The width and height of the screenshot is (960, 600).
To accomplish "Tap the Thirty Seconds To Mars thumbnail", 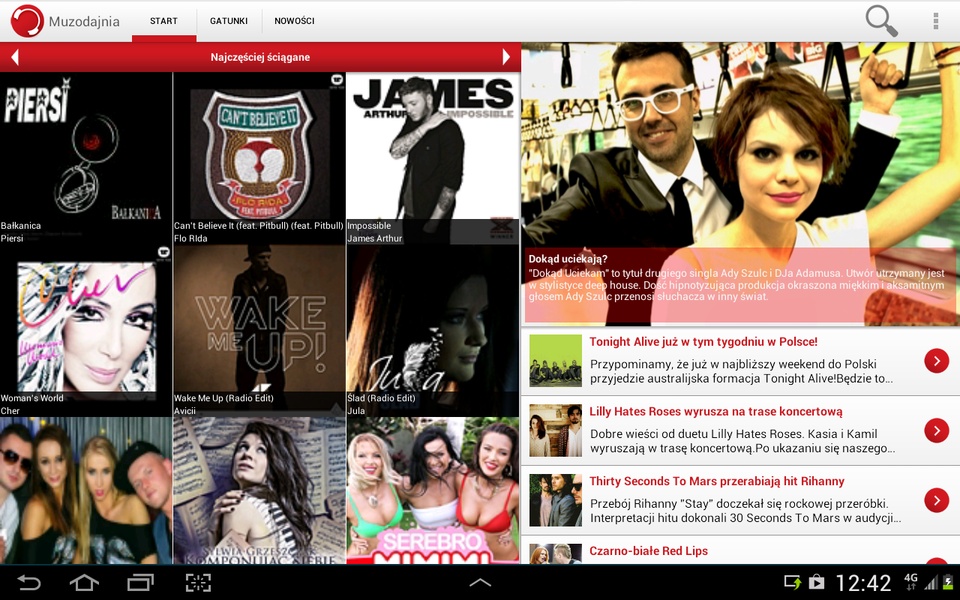I will (x=555, y=500).
